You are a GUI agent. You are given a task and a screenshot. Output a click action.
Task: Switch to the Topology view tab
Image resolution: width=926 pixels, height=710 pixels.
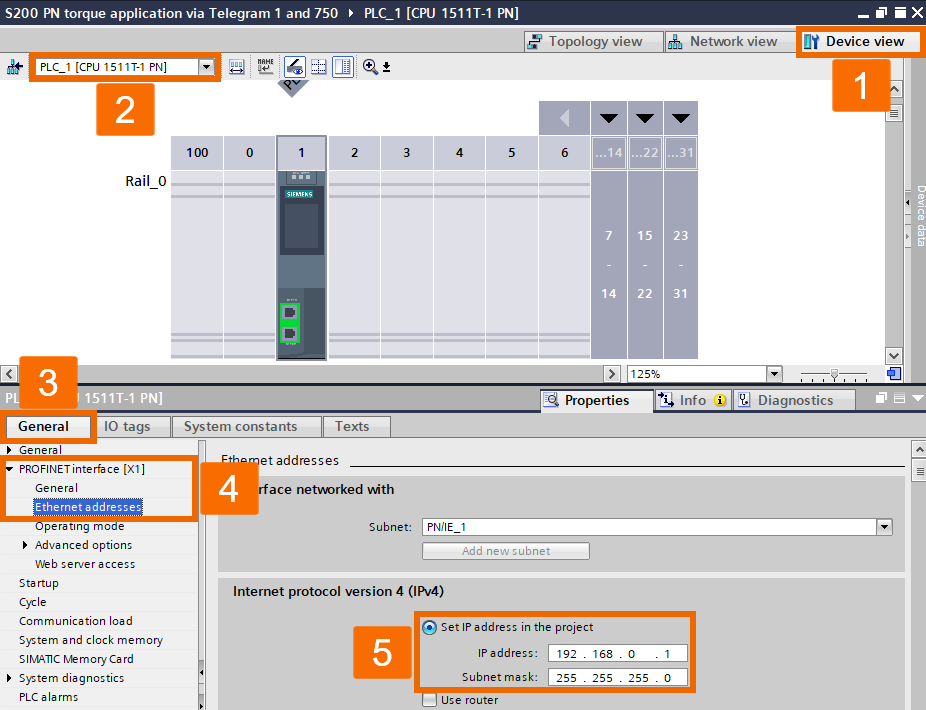(x=593, y=41)
